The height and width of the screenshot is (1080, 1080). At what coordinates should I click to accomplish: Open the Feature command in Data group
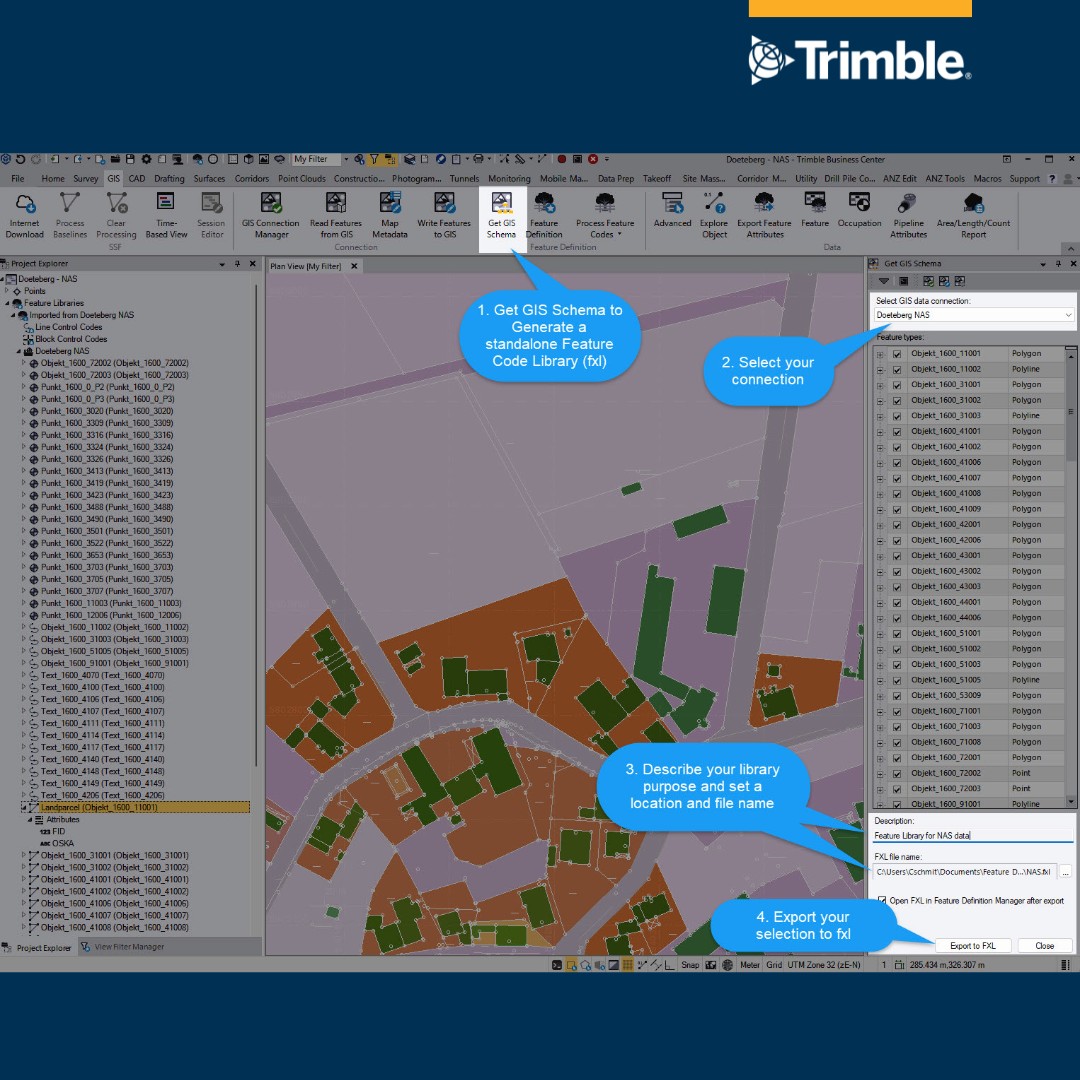(x=815, y=210)
